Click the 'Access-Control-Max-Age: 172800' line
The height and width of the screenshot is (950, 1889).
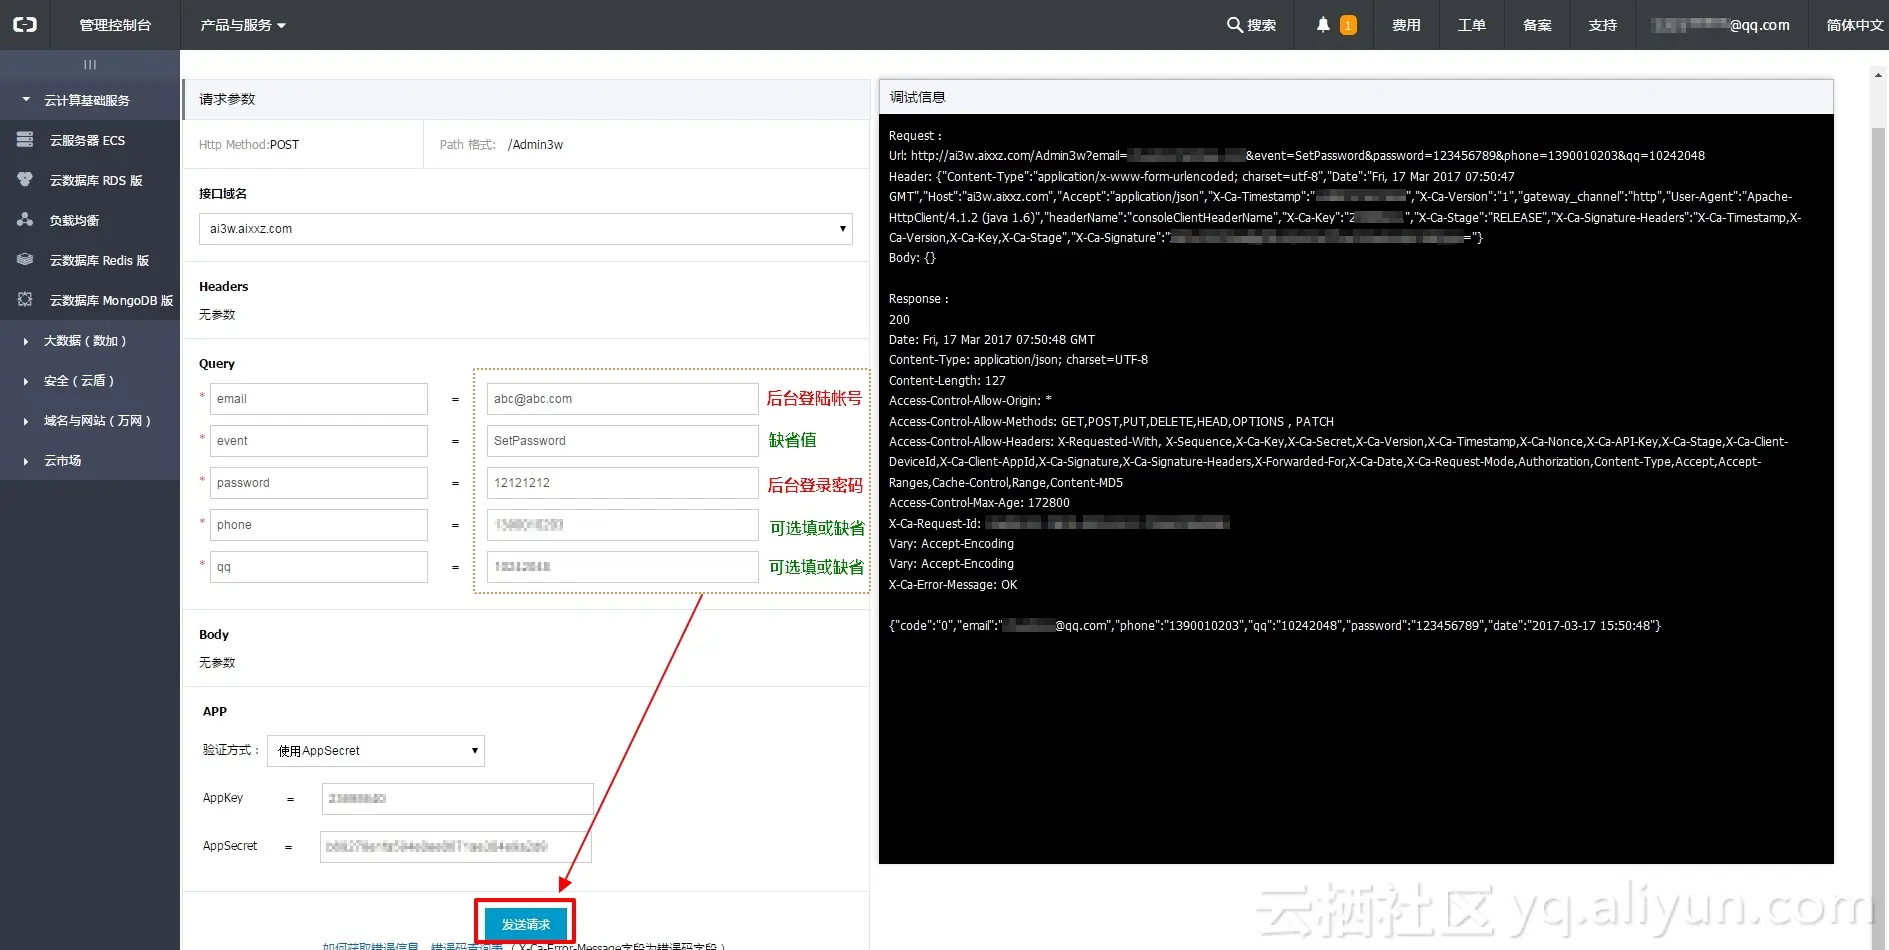point(979,503)
